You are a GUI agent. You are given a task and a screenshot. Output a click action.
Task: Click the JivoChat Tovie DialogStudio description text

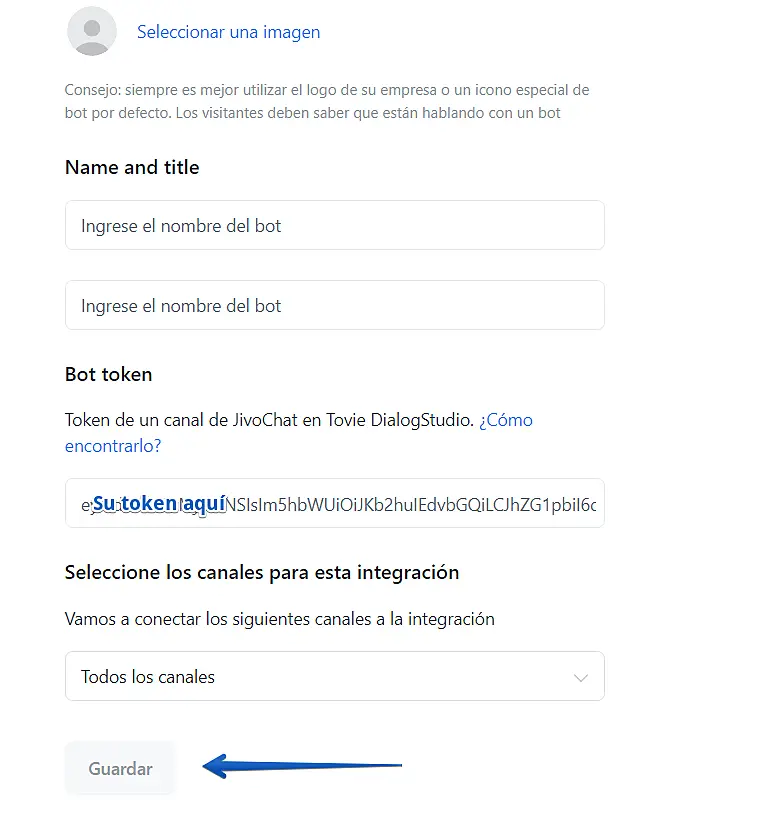pyautogui.click(x=268, y=420)
